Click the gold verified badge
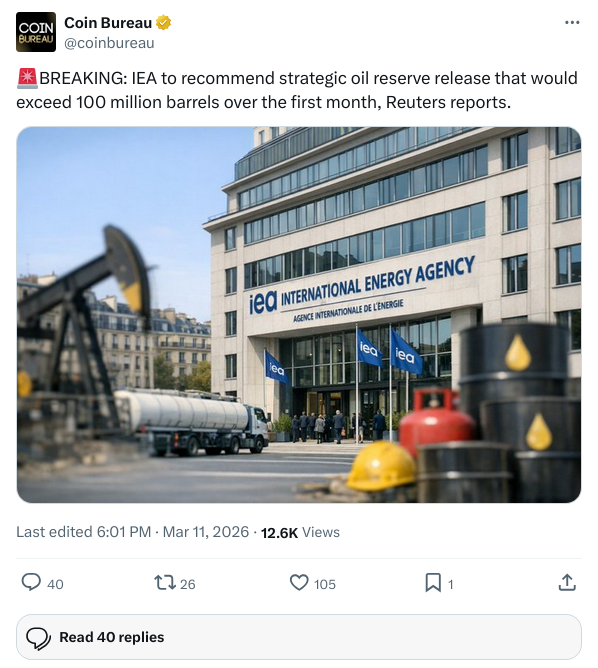The width and height of the screenshot is (598, 668). coord(164,23)
